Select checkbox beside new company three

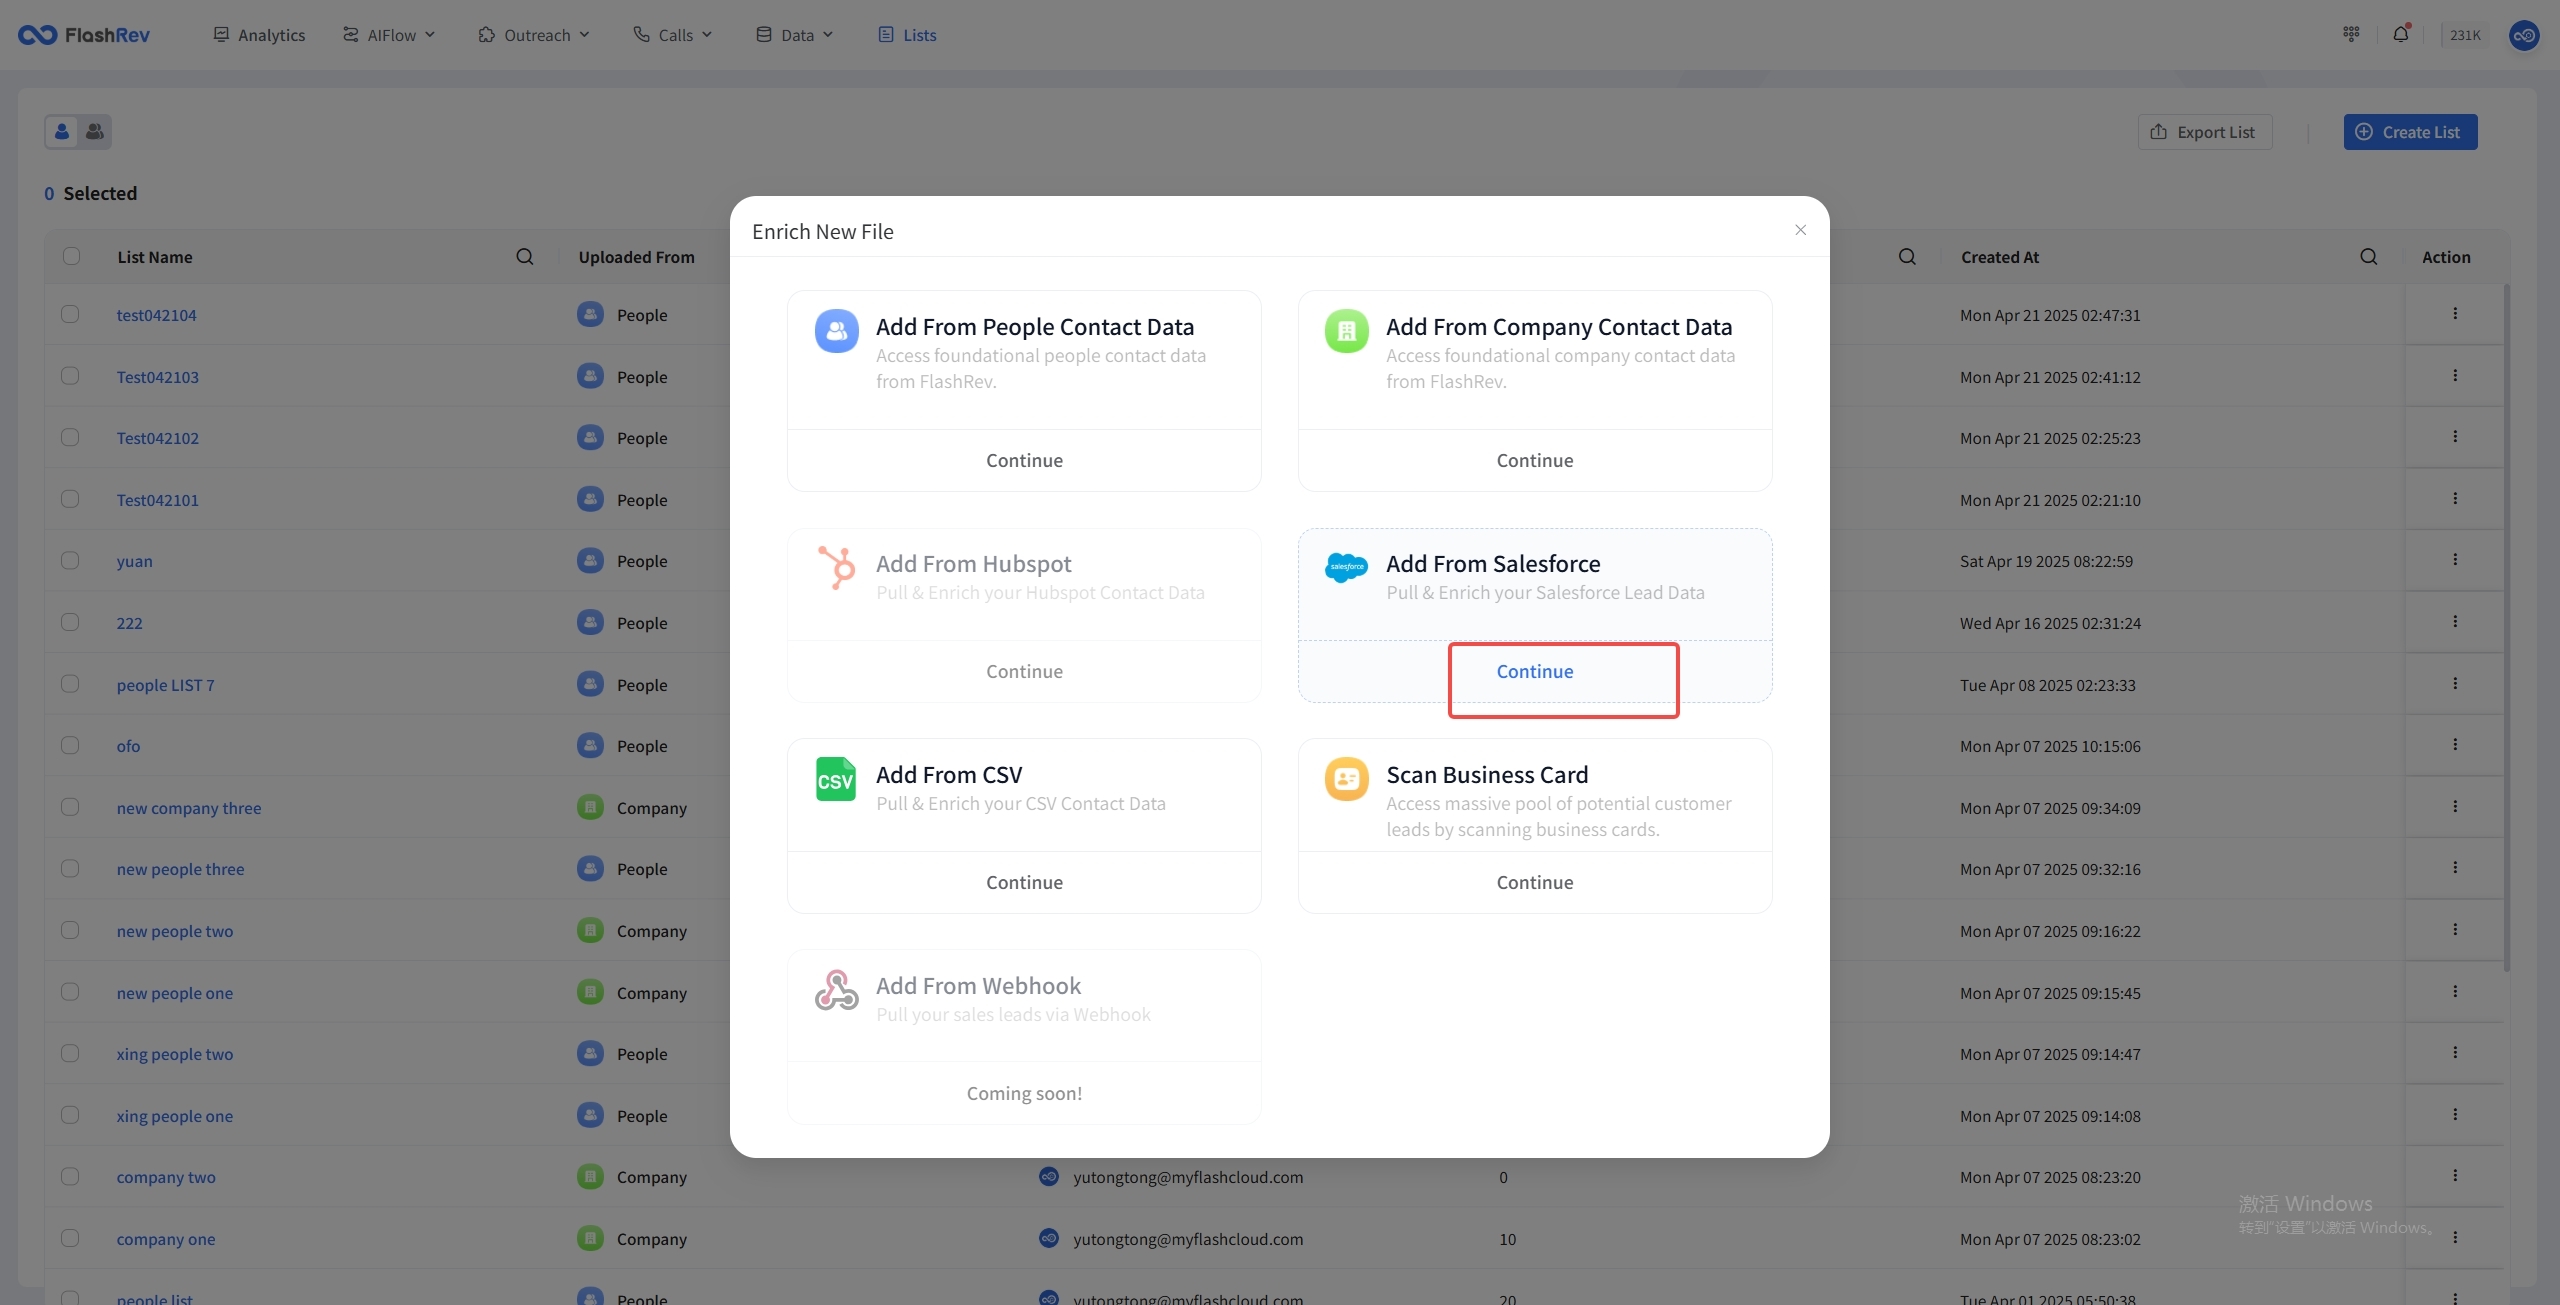70,807
